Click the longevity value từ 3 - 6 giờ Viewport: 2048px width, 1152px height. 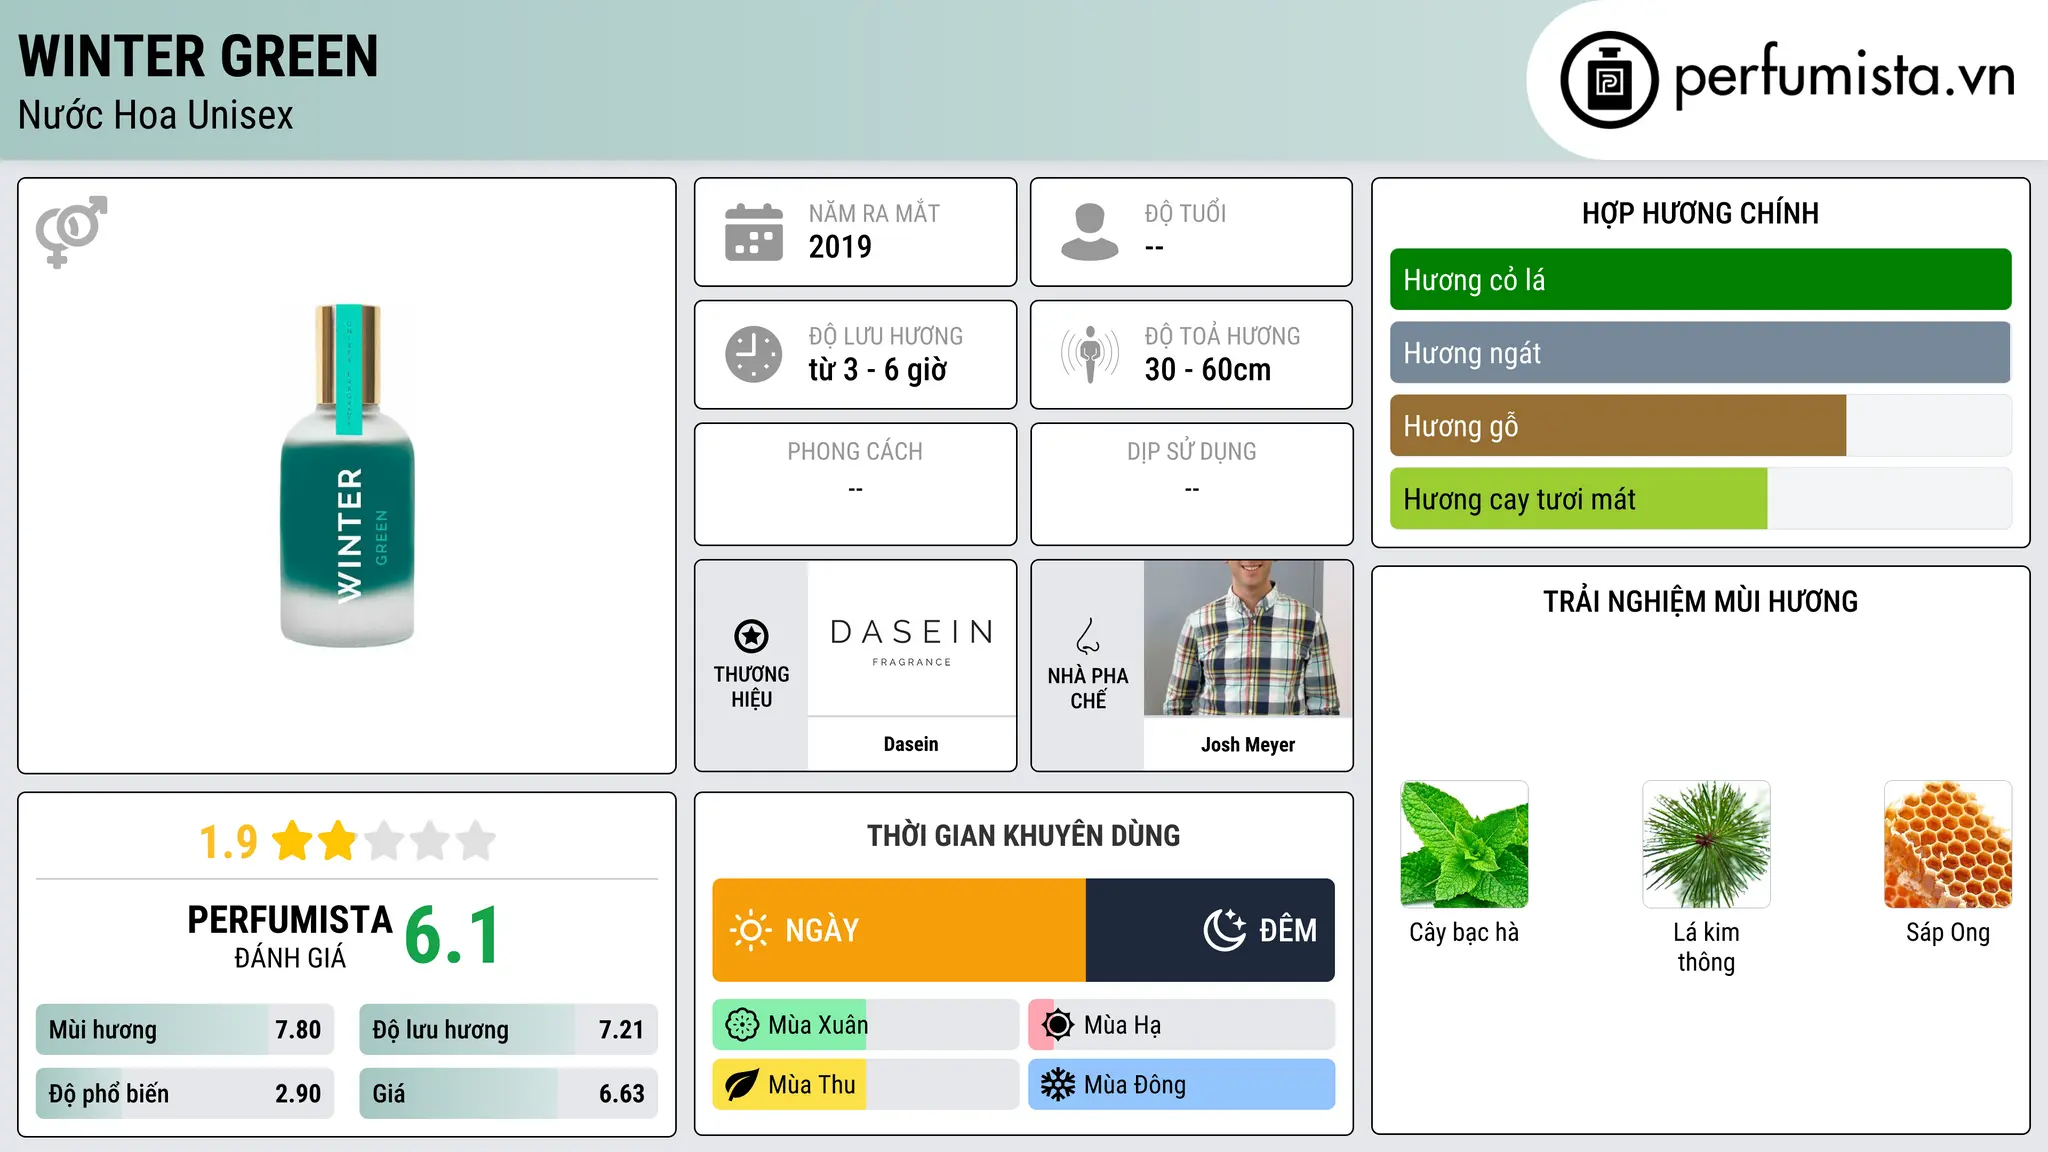click(877, 370)
